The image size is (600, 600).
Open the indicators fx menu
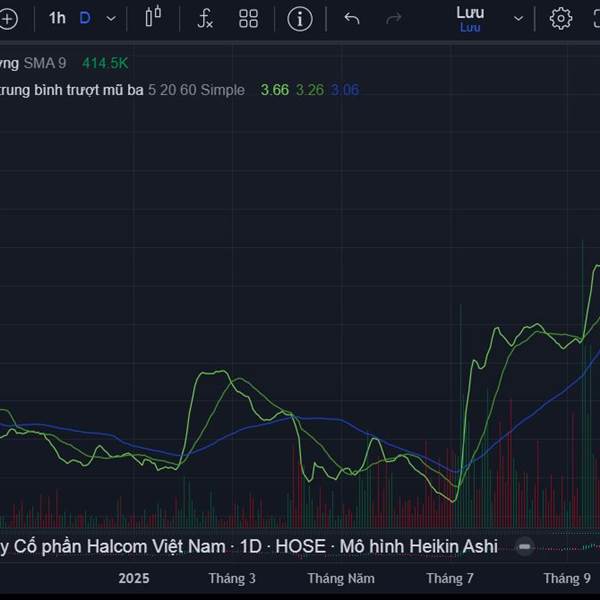[205, 18]
